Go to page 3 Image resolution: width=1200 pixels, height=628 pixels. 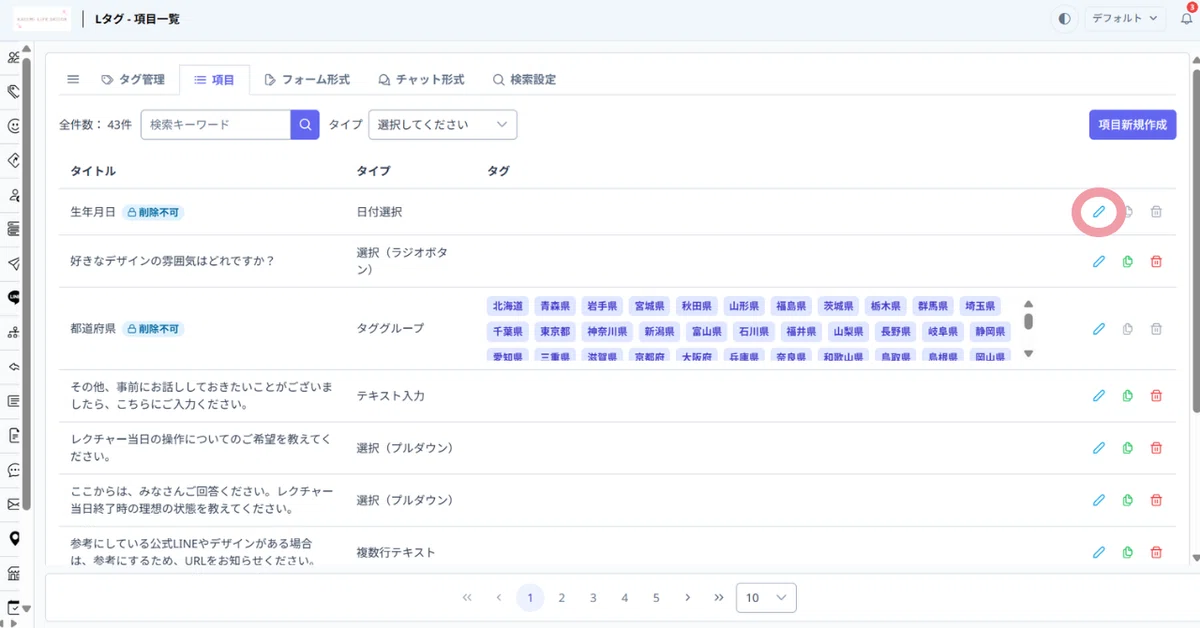(x=593, y=598)
